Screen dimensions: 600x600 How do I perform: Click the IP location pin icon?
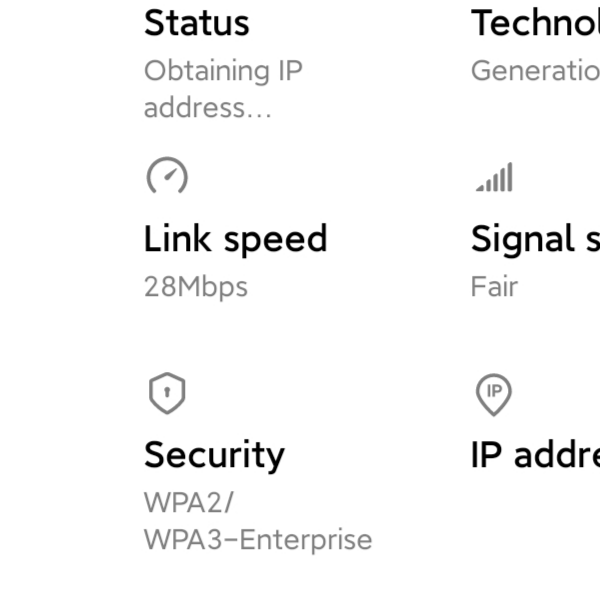coord(493,393)
